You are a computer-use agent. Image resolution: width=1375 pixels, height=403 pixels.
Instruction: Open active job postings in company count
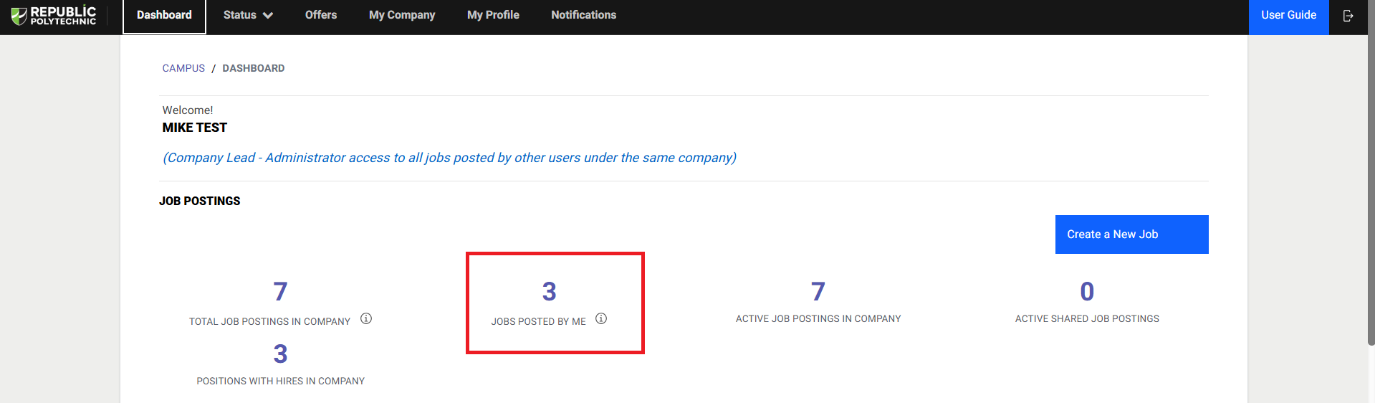tap(818, 292)
